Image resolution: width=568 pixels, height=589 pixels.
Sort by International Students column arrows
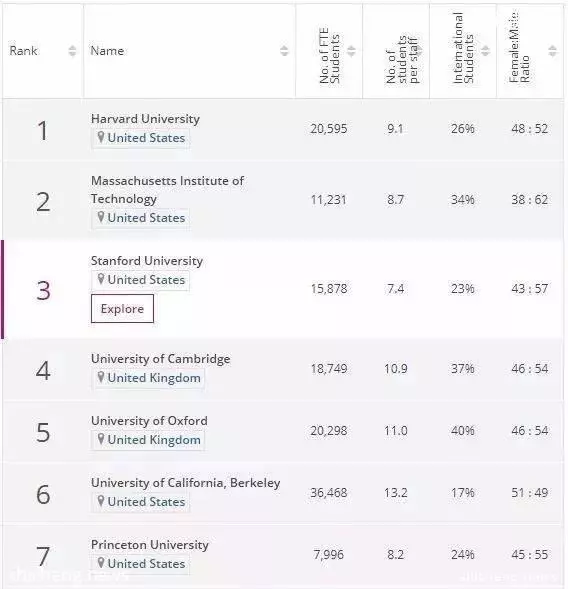pyautogui.click(x=485, y=51)
